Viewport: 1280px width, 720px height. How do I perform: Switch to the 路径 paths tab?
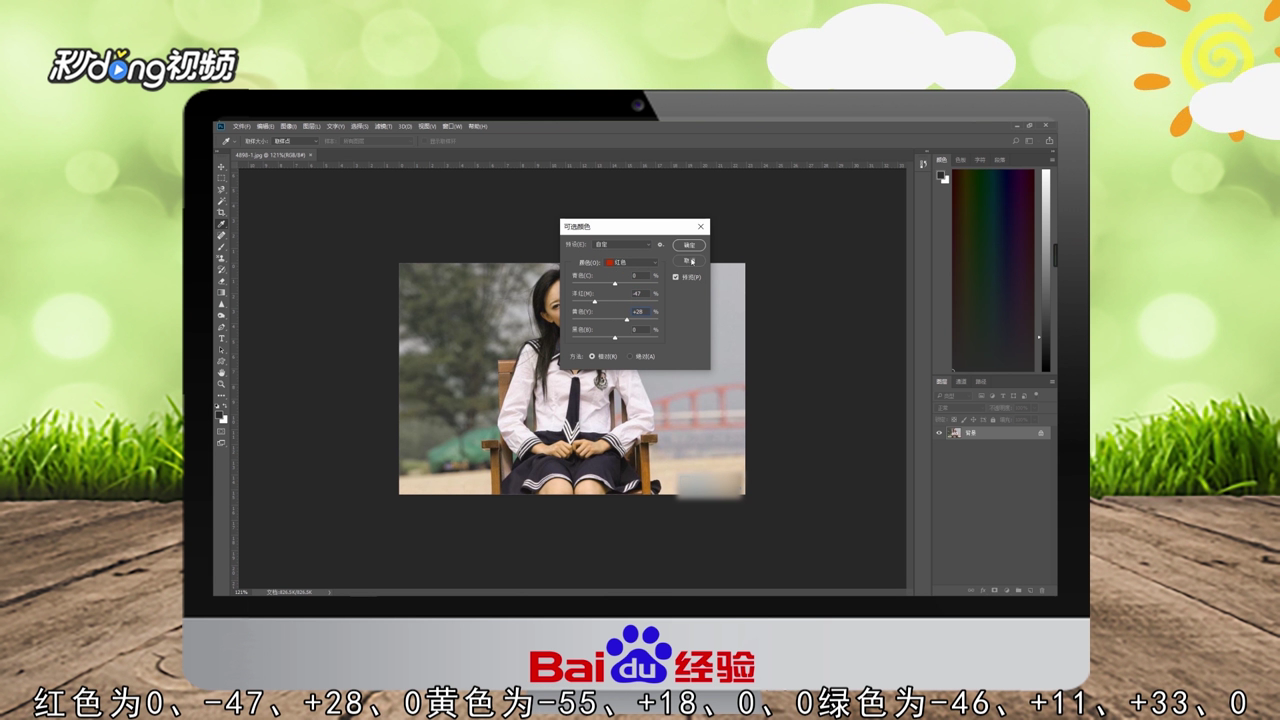[x=981, y=382]
